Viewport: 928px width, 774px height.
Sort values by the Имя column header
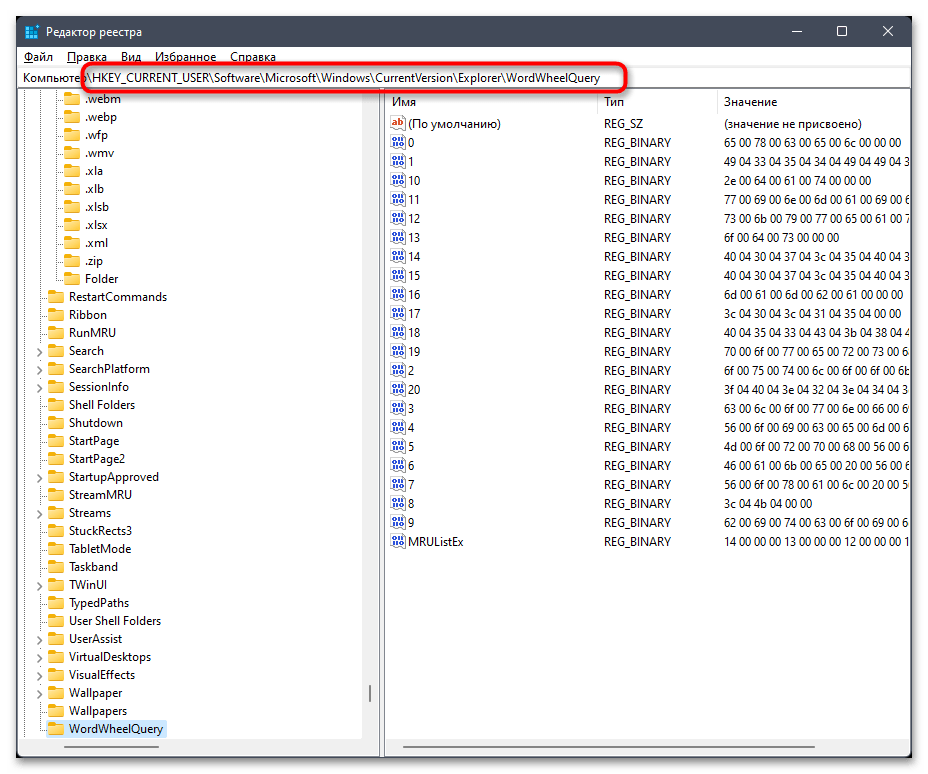pos(491,102)
